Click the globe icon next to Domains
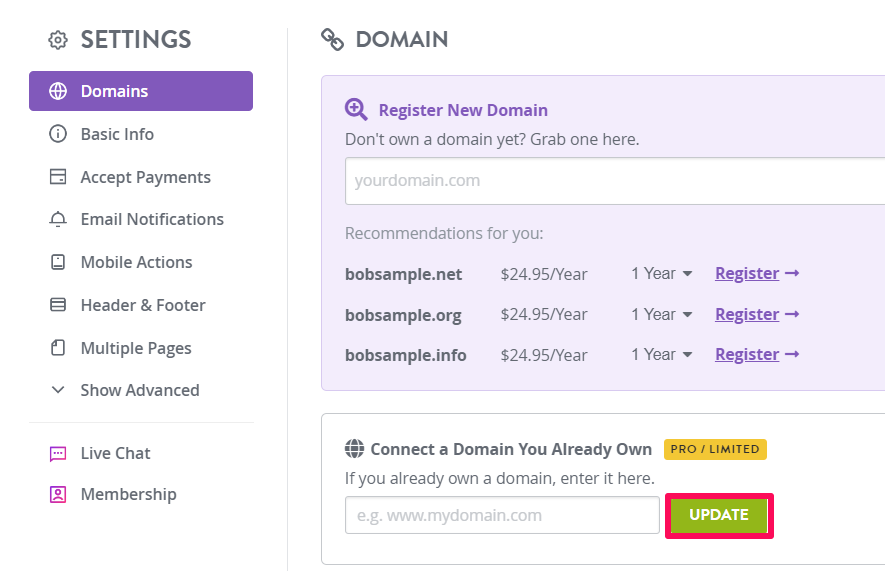This screenshot has height=571, width=885. 58,91
